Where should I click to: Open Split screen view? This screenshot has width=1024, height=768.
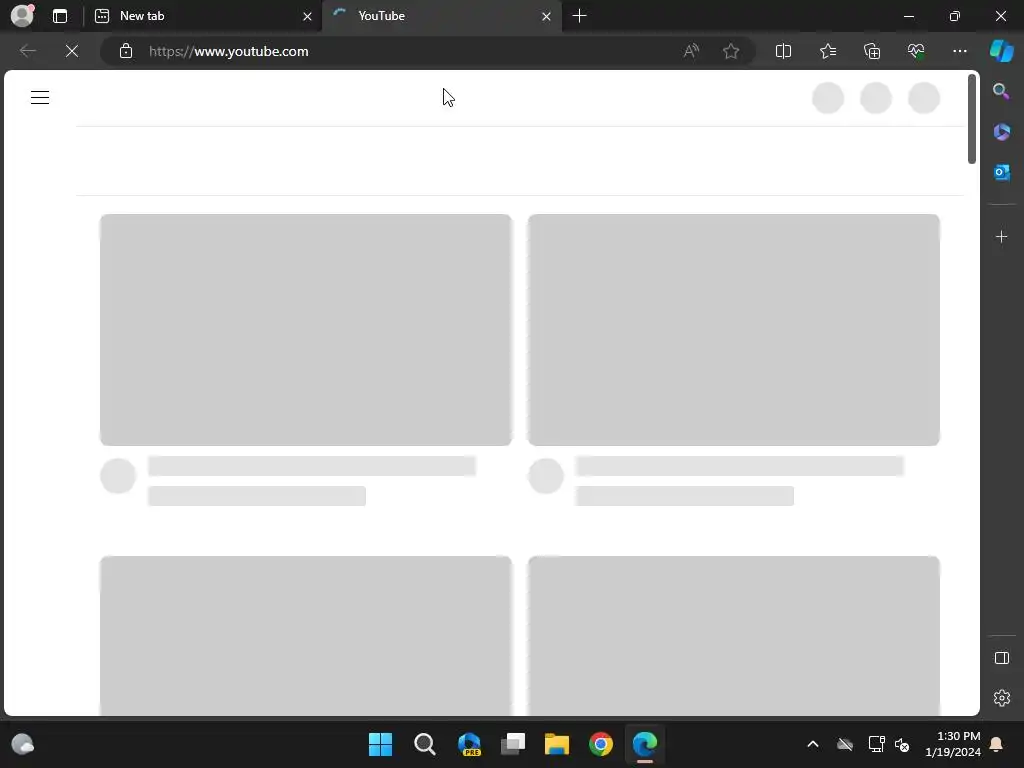tap(783, 51)
